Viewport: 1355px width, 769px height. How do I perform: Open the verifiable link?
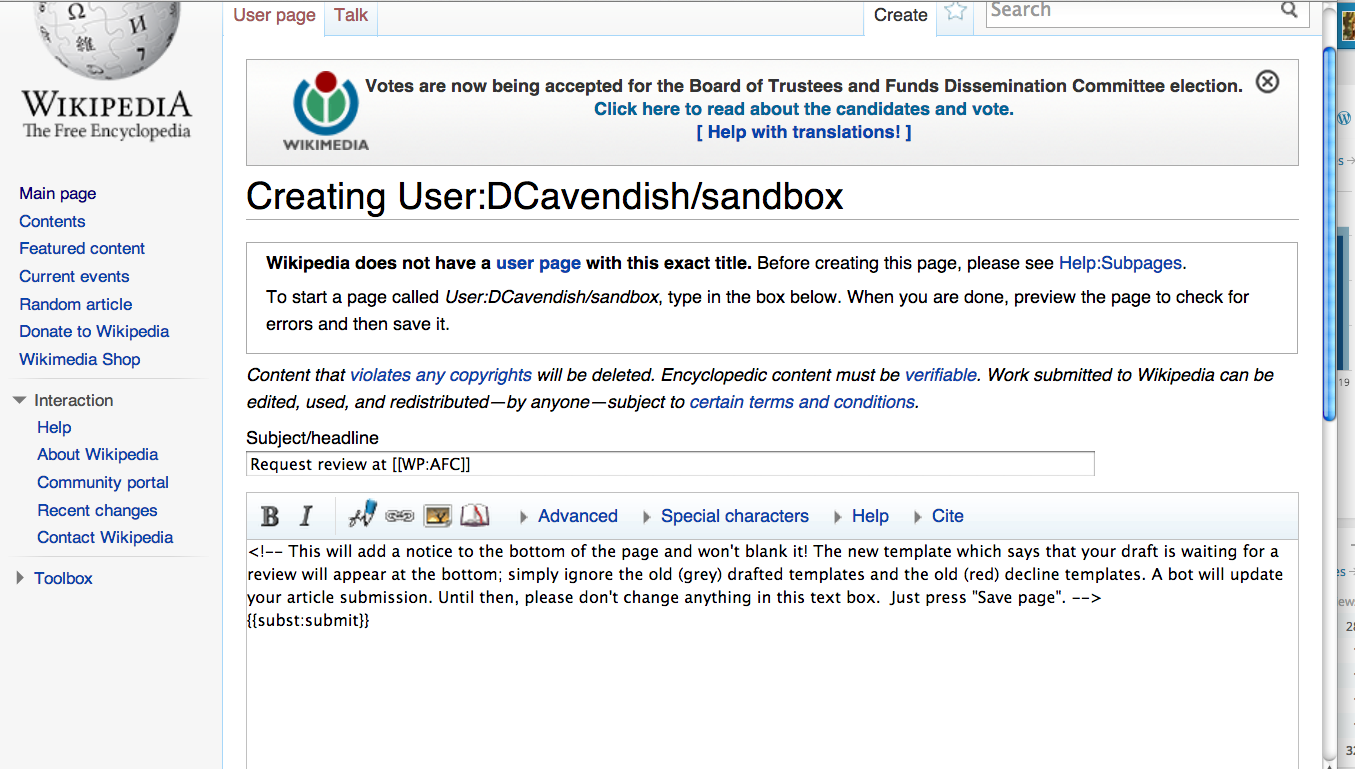click(x=941, y=375)
